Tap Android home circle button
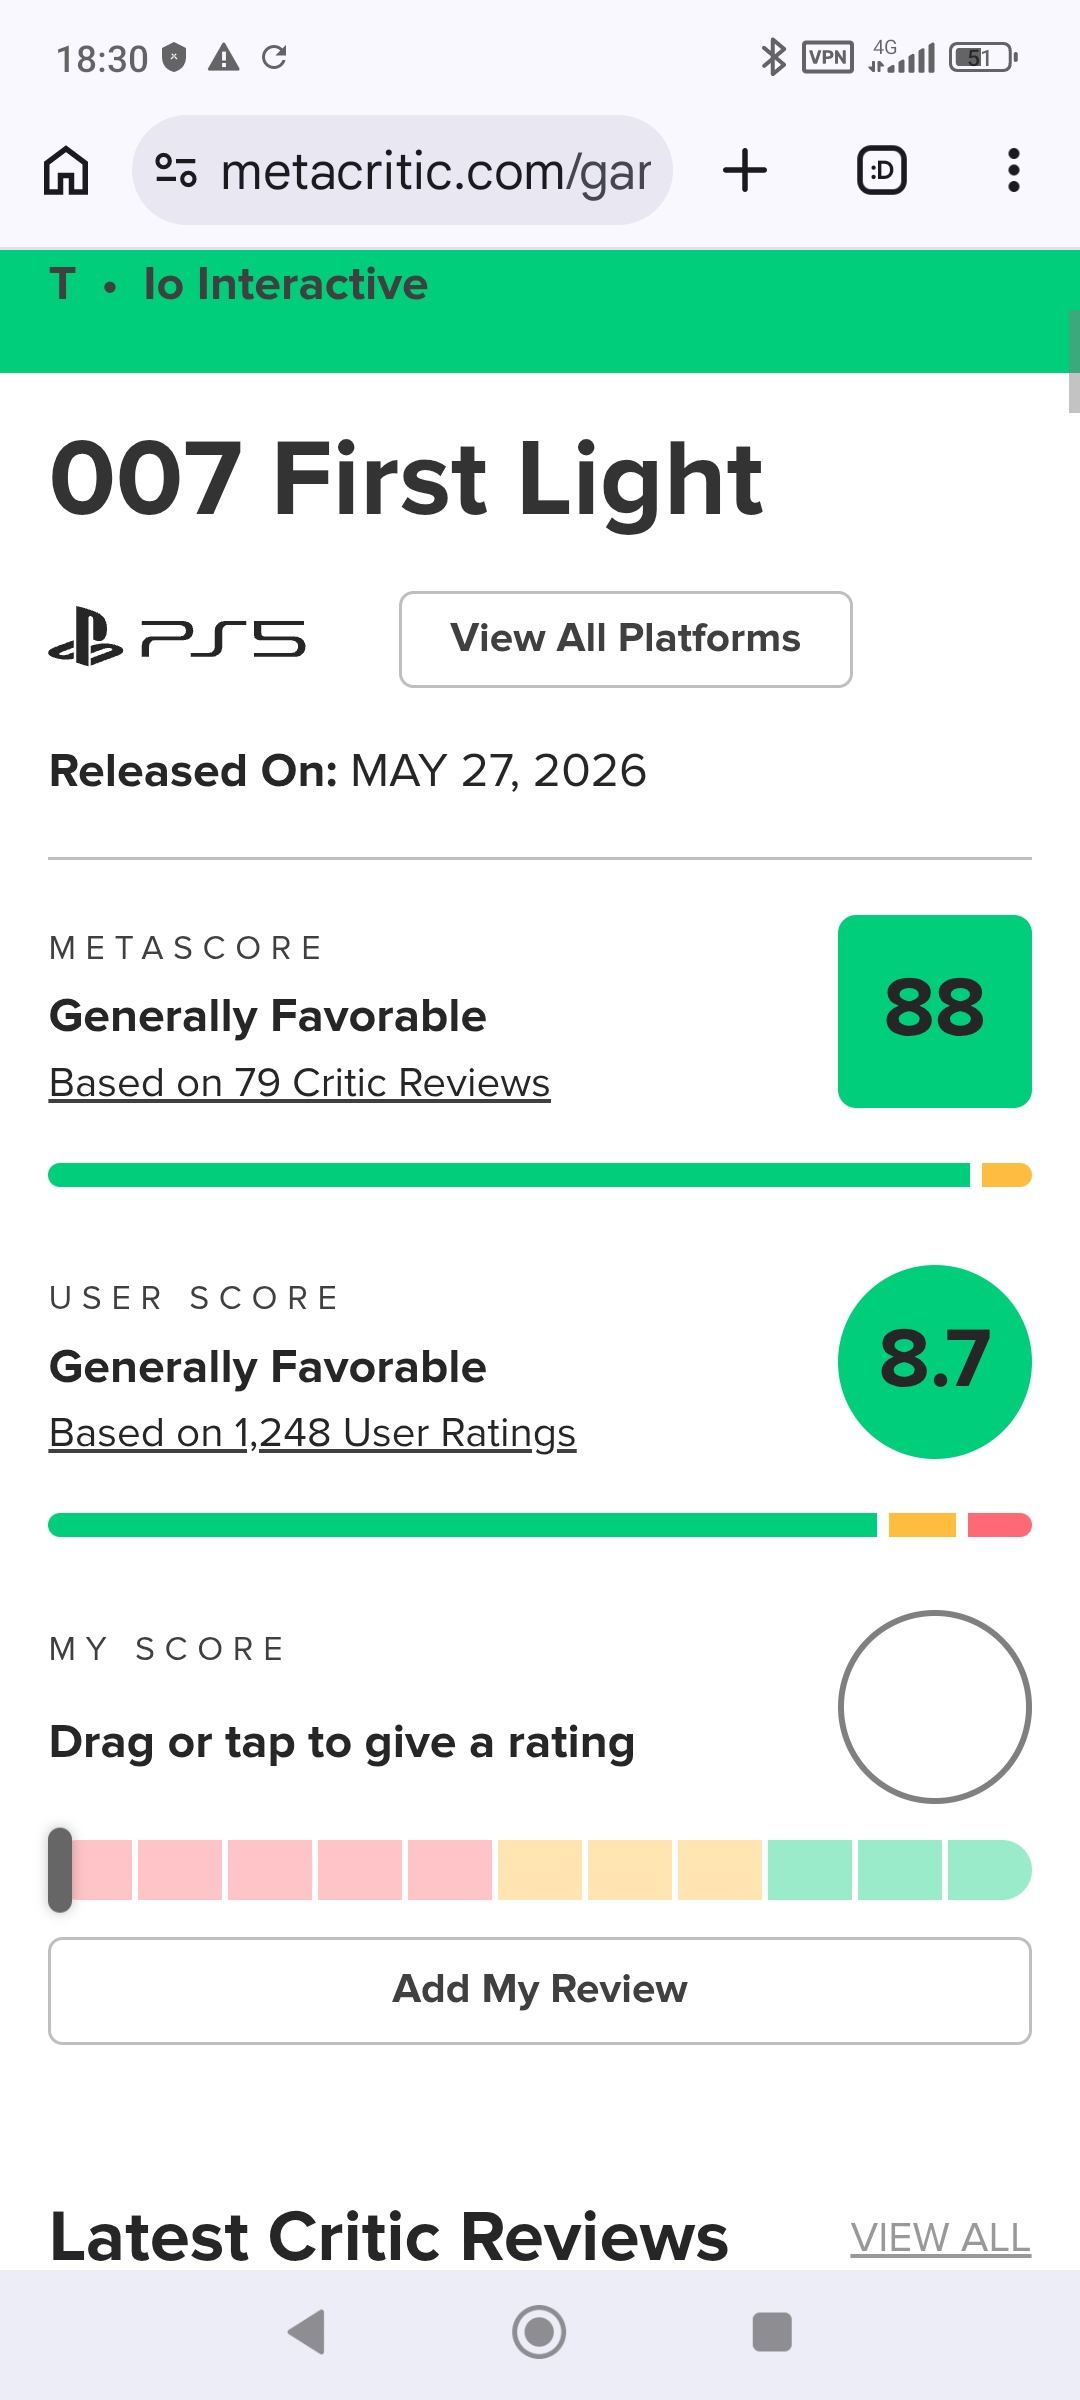 click(539, 2332)
